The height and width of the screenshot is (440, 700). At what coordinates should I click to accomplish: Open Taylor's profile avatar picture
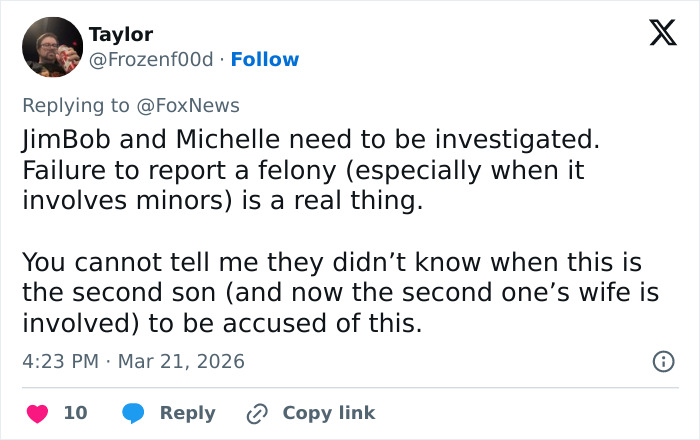(x=51, y=47)
